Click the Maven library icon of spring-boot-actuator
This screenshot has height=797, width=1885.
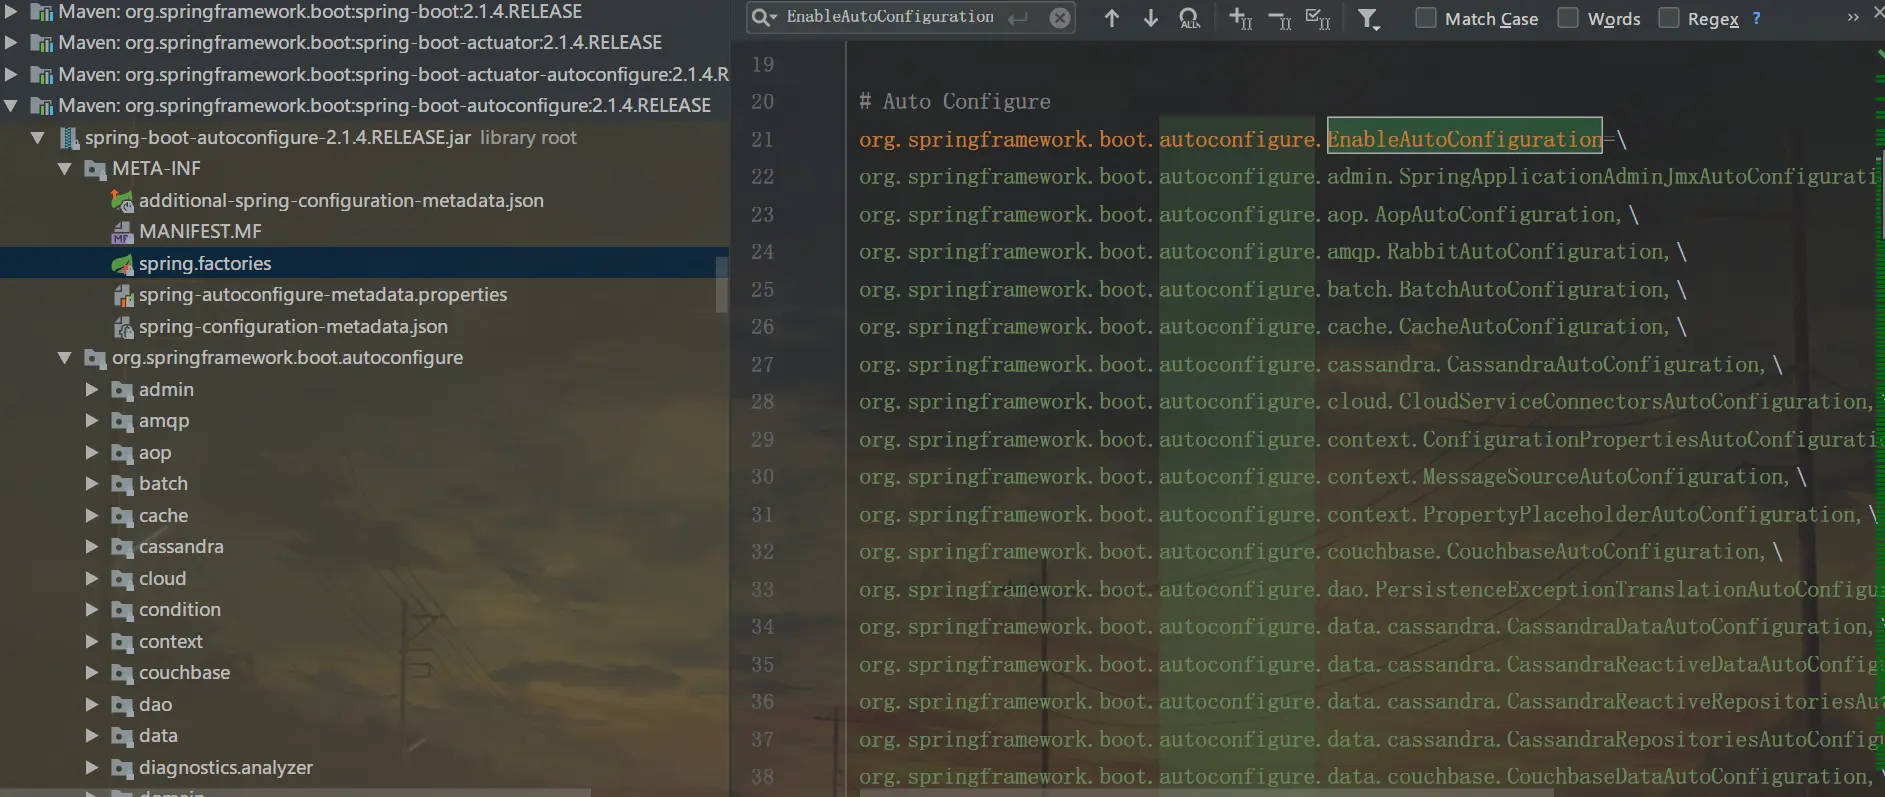click(x=42, y=43)
